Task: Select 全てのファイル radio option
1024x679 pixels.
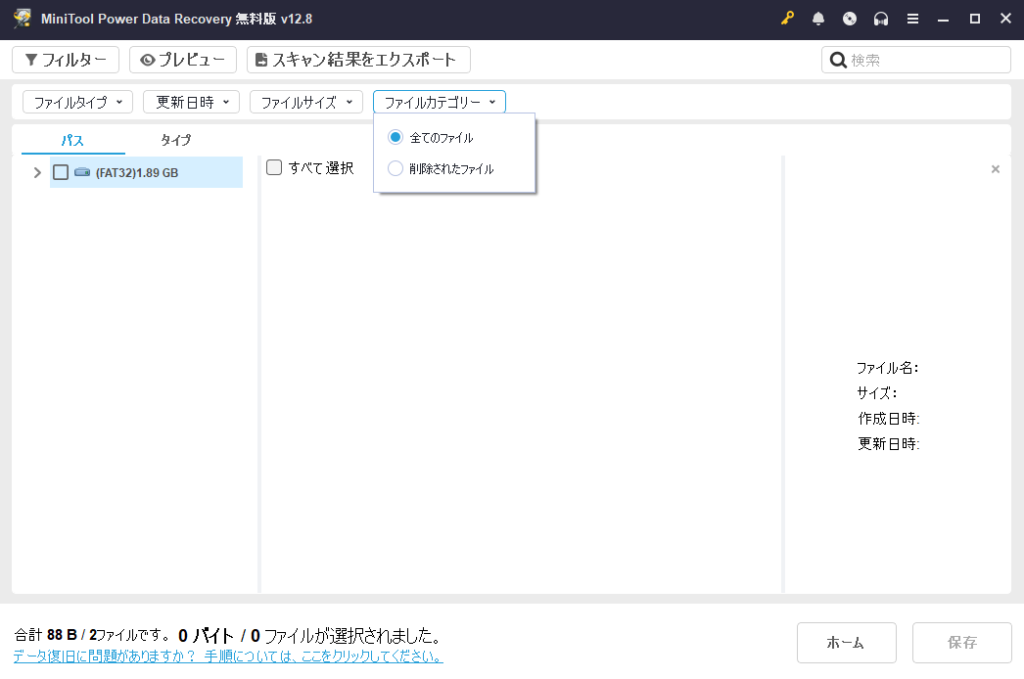Action: click(x=395, y=137)
